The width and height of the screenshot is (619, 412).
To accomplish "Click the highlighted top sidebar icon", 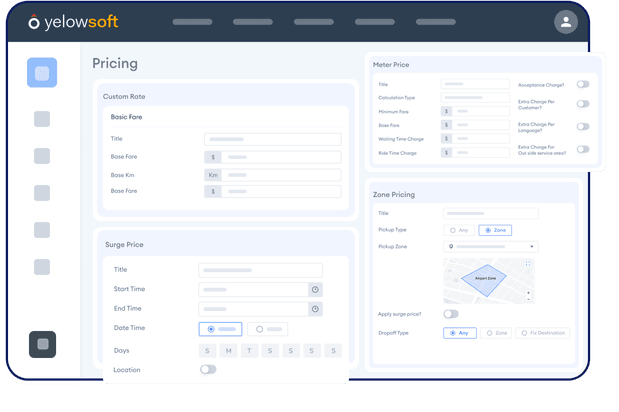I will 42,73.
